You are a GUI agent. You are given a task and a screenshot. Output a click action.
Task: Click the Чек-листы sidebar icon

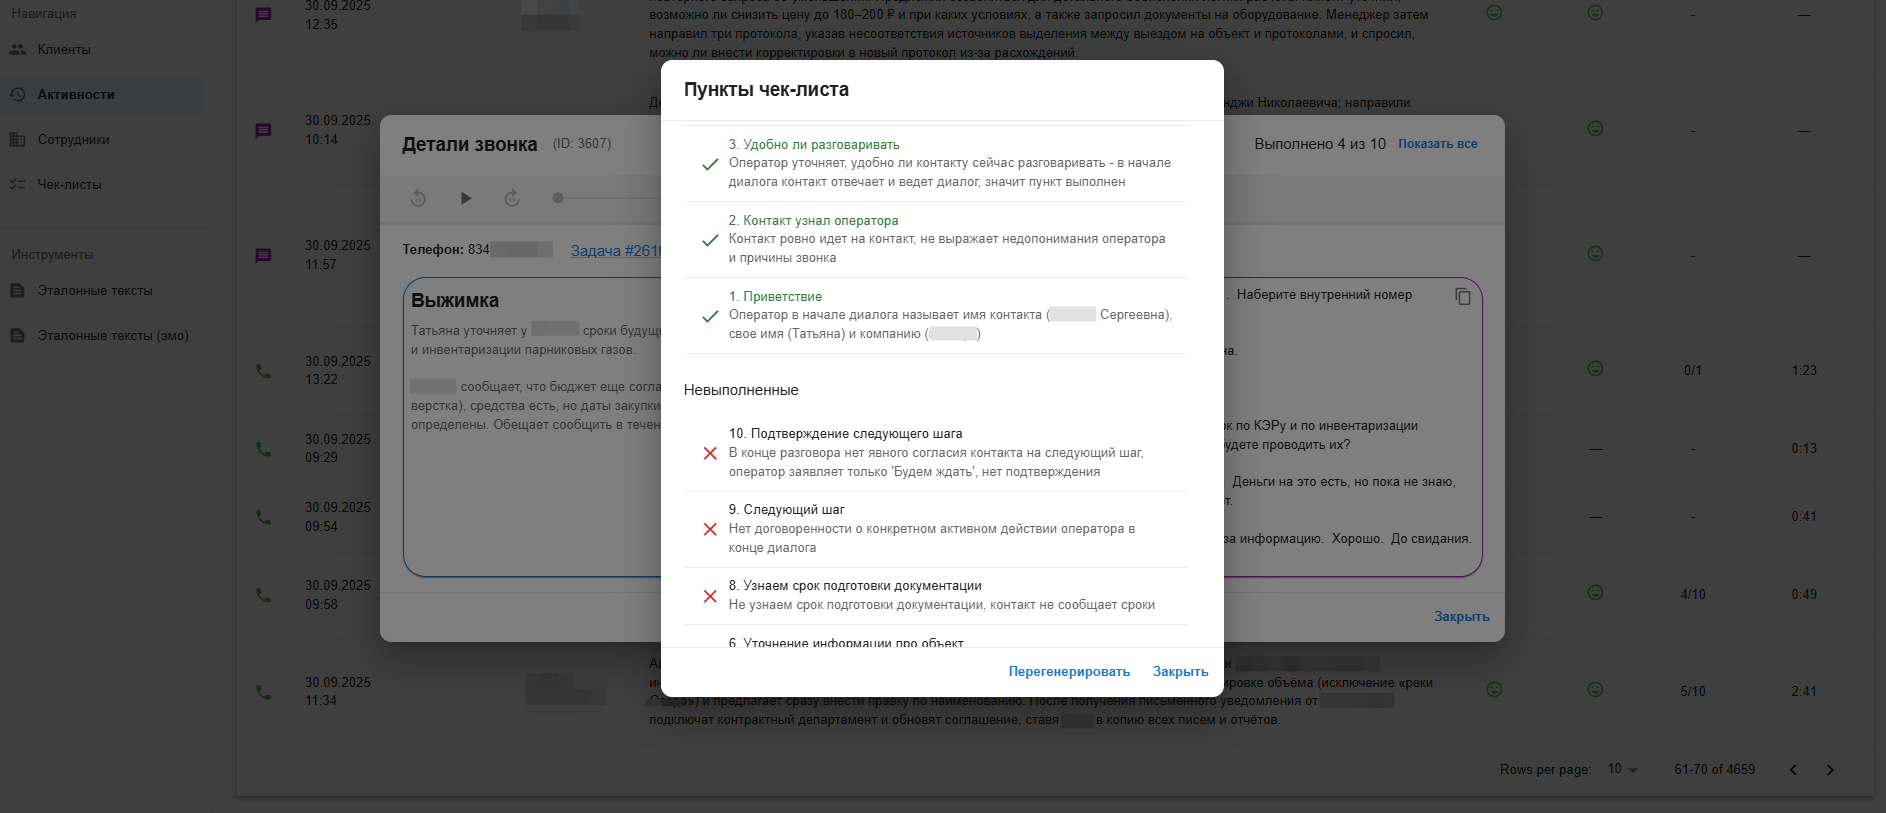[18, 185]
